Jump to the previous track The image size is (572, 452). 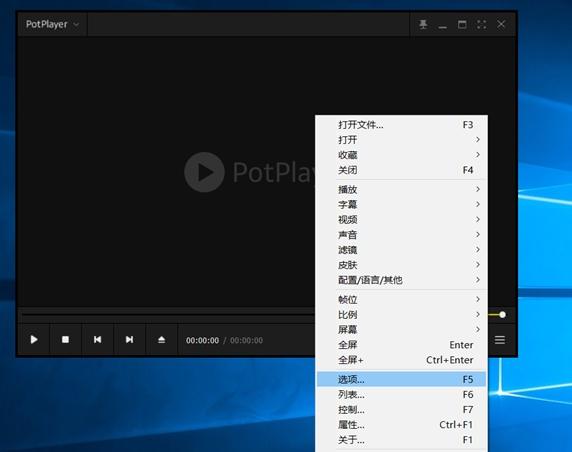(97, 340)
